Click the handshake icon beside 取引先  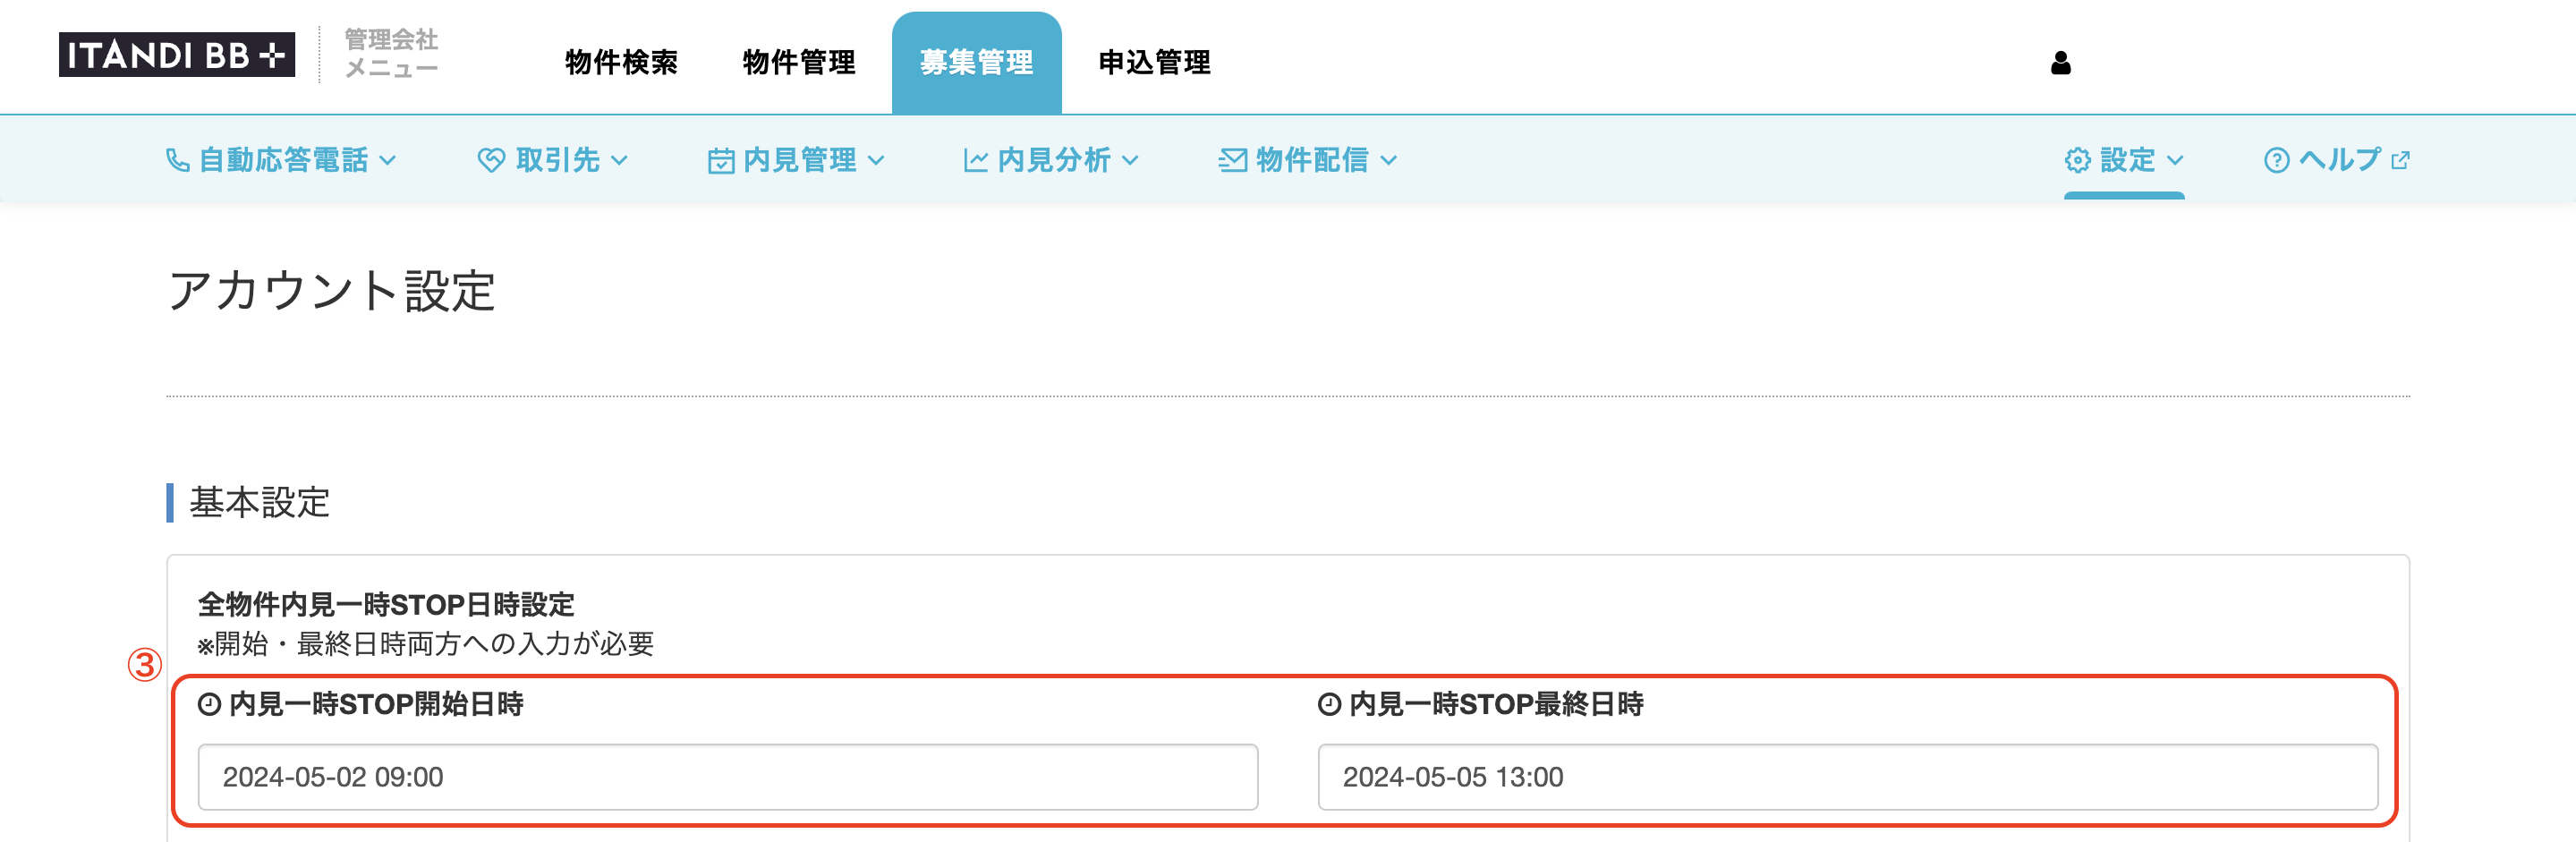[x=491, y=160]
